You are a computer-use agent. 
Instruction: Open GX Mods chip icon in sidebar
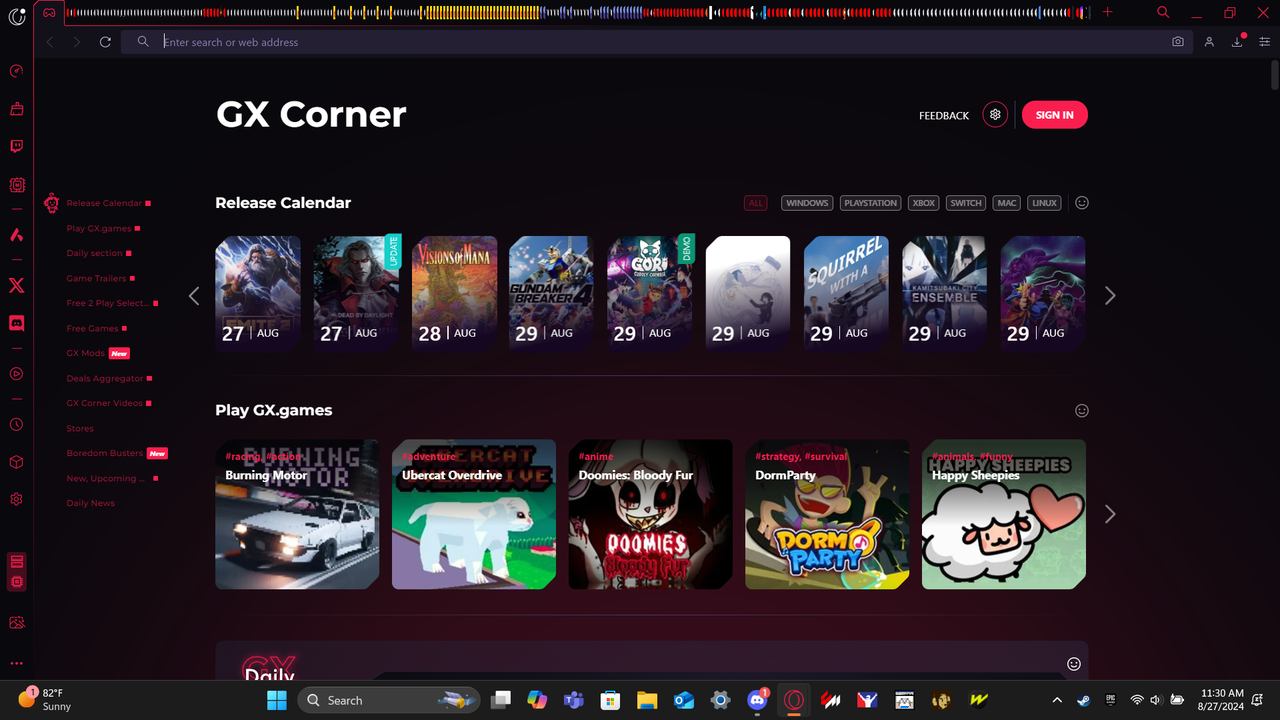[x=16, y=184]
